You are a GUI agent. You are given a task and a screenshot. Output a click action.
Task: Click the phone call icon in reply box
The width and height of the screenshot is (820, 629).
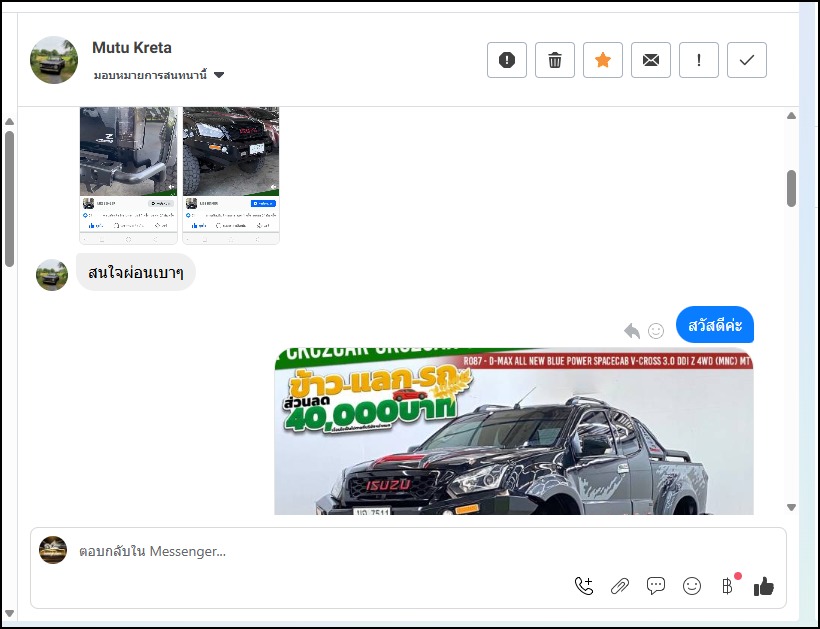click(x=584, y=586)
